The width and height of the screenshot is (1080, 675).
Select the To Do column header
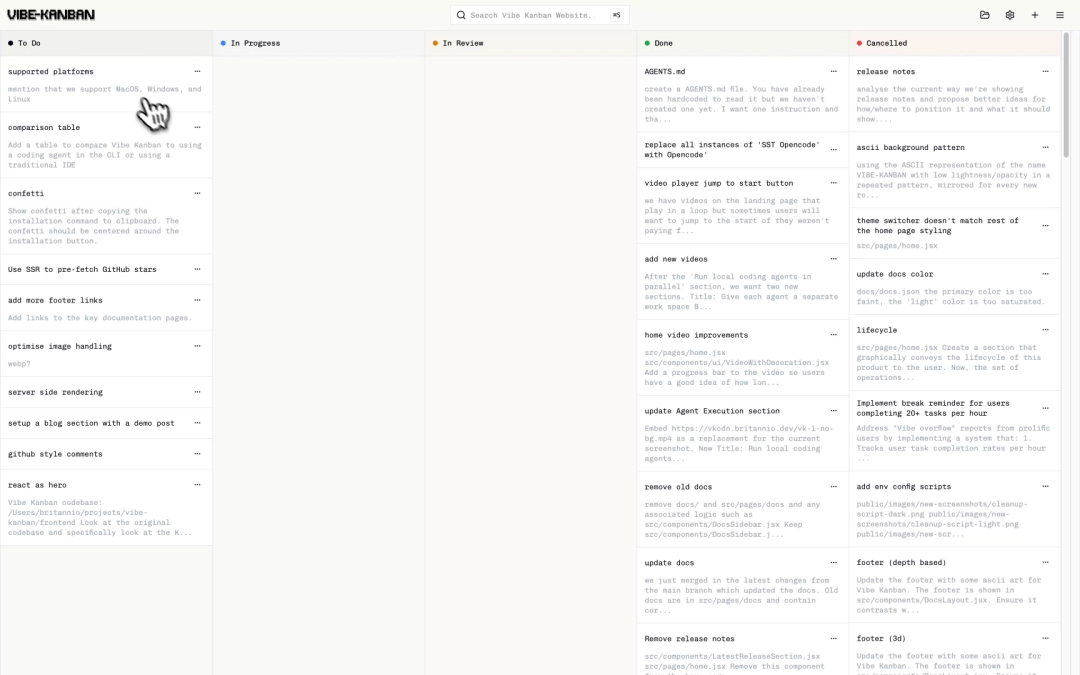coord(30,43)
